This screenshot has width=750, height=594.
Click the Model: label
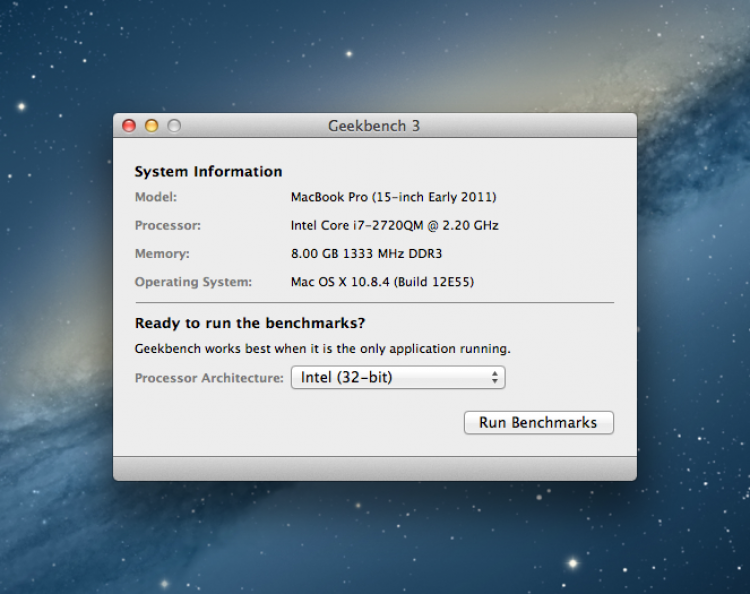tap(156, 197)
